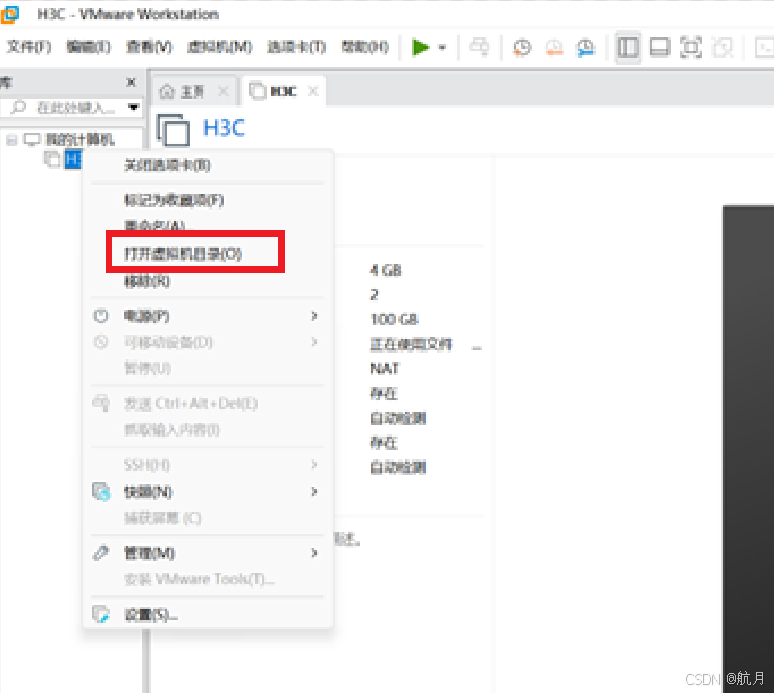The image size is (774, 693).
Task: Click the Enter Full Screen toolbar icon
Action: coord(691,47)
